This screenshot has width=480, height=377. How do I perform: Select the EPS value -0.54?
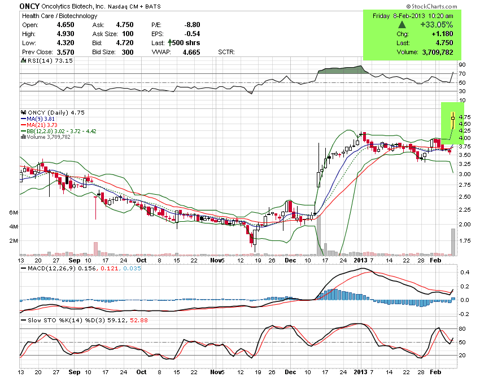pos(192,34)
